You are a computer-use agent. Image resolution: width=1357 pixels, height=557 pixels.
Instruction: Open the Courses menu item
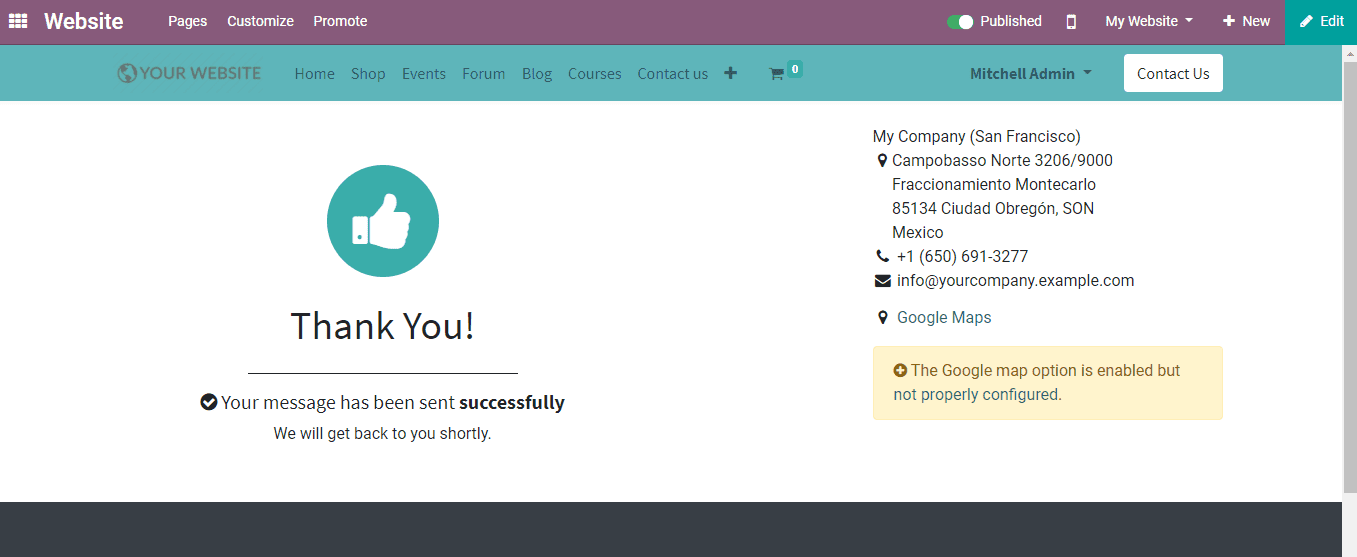pos(595,73)
